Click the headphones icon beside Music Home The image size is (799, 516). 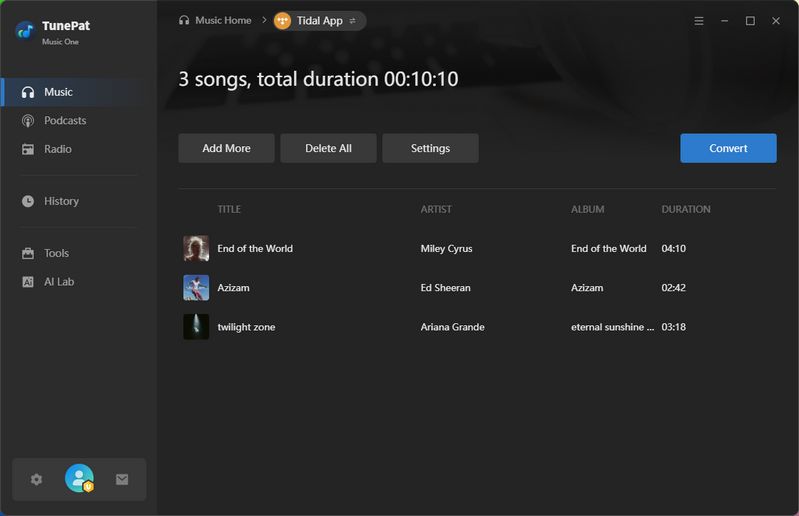point(184,20)
